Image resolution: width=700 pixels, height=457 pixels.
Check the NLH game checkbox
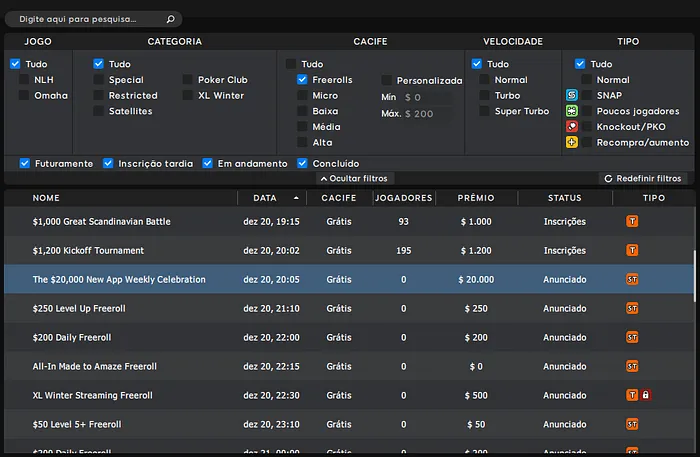[x=24, y=79]
